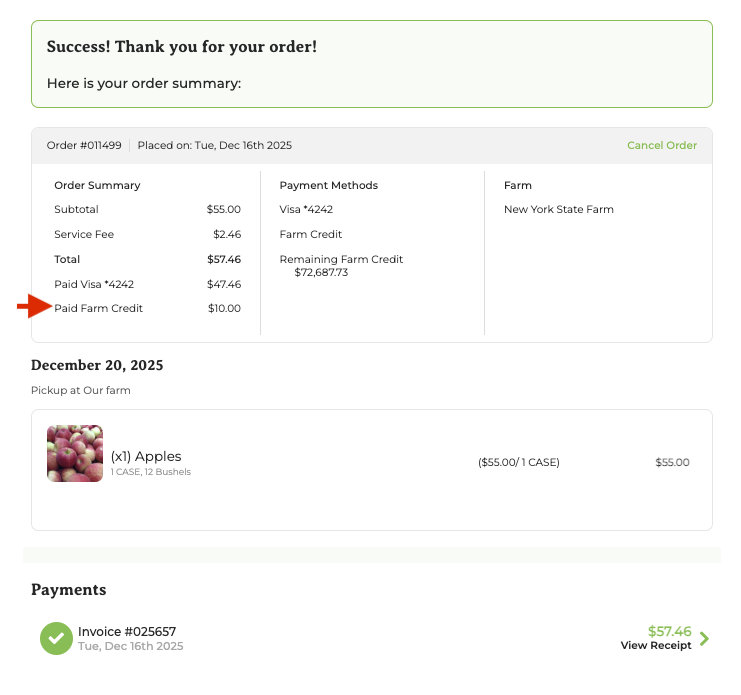Click the Visa *4242 payment method

point(306,209)
